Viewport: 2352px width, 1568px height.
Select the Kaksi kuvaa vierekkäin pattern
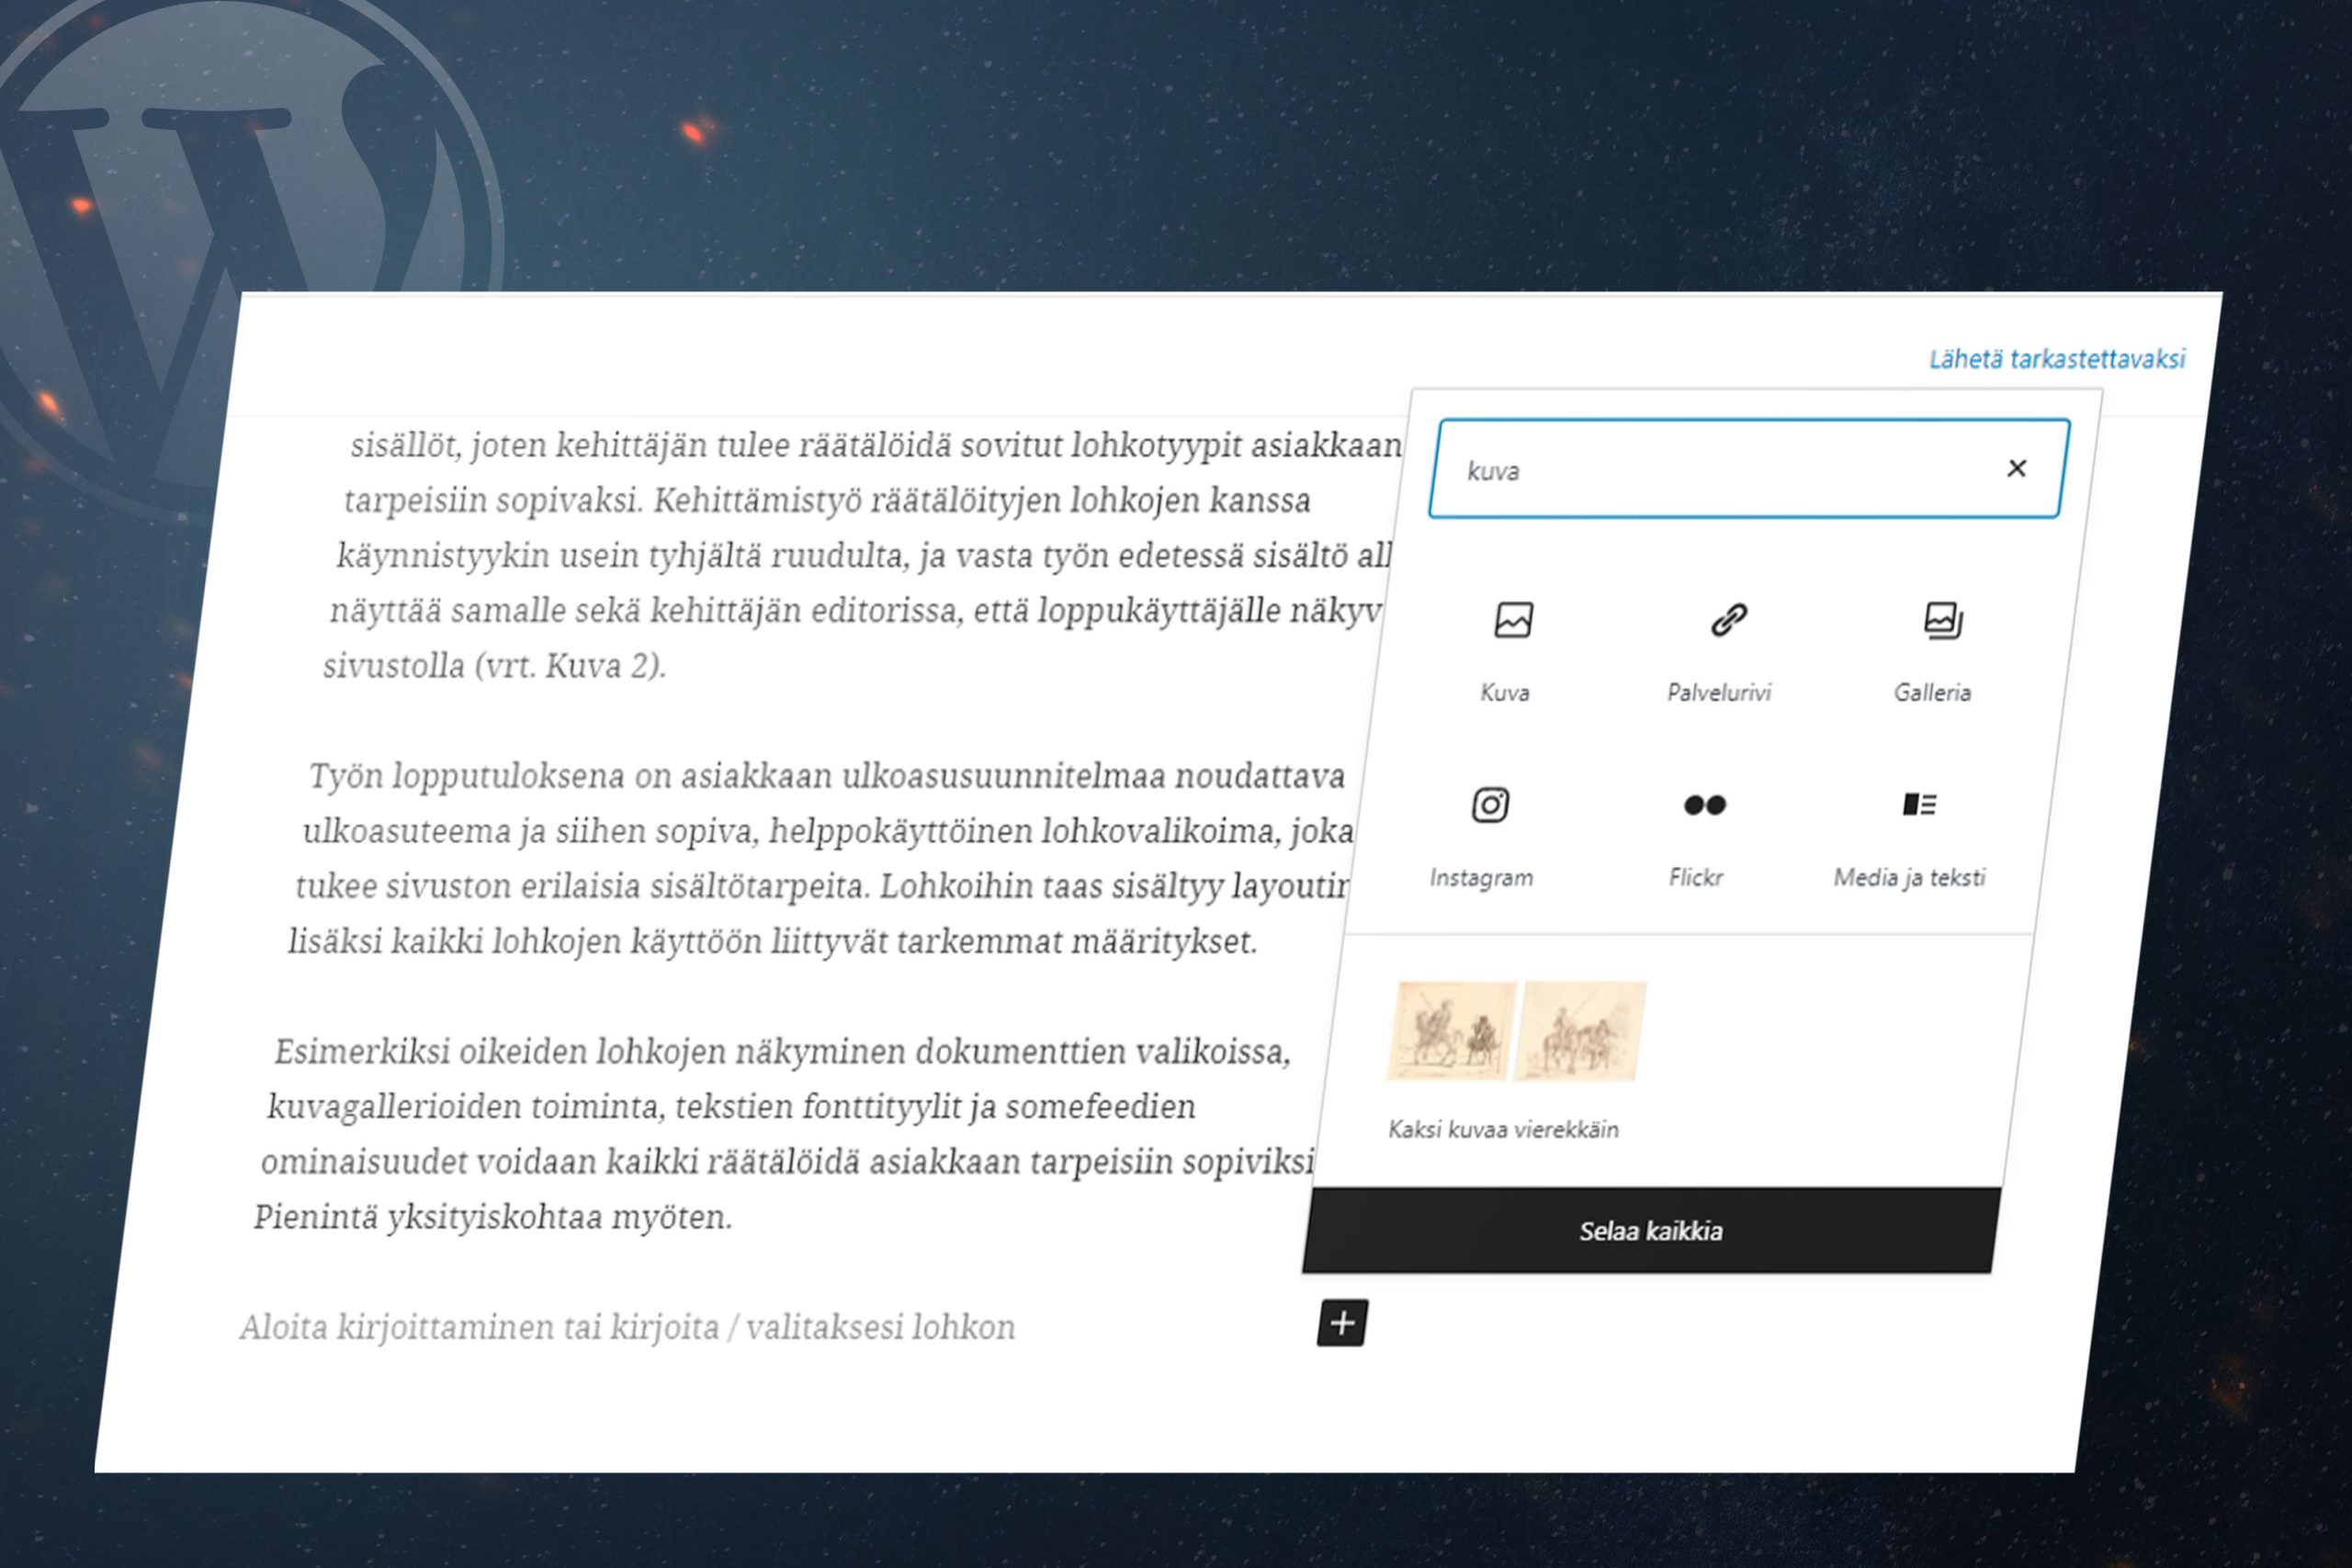(1504, 1130)
